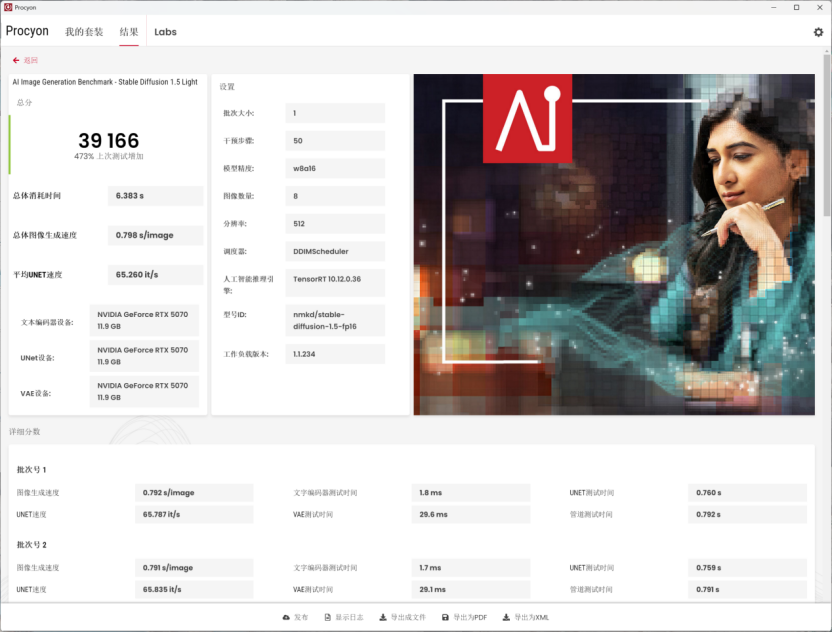Select the 结果 tab
832x632 pixels.
coord(129,32)
